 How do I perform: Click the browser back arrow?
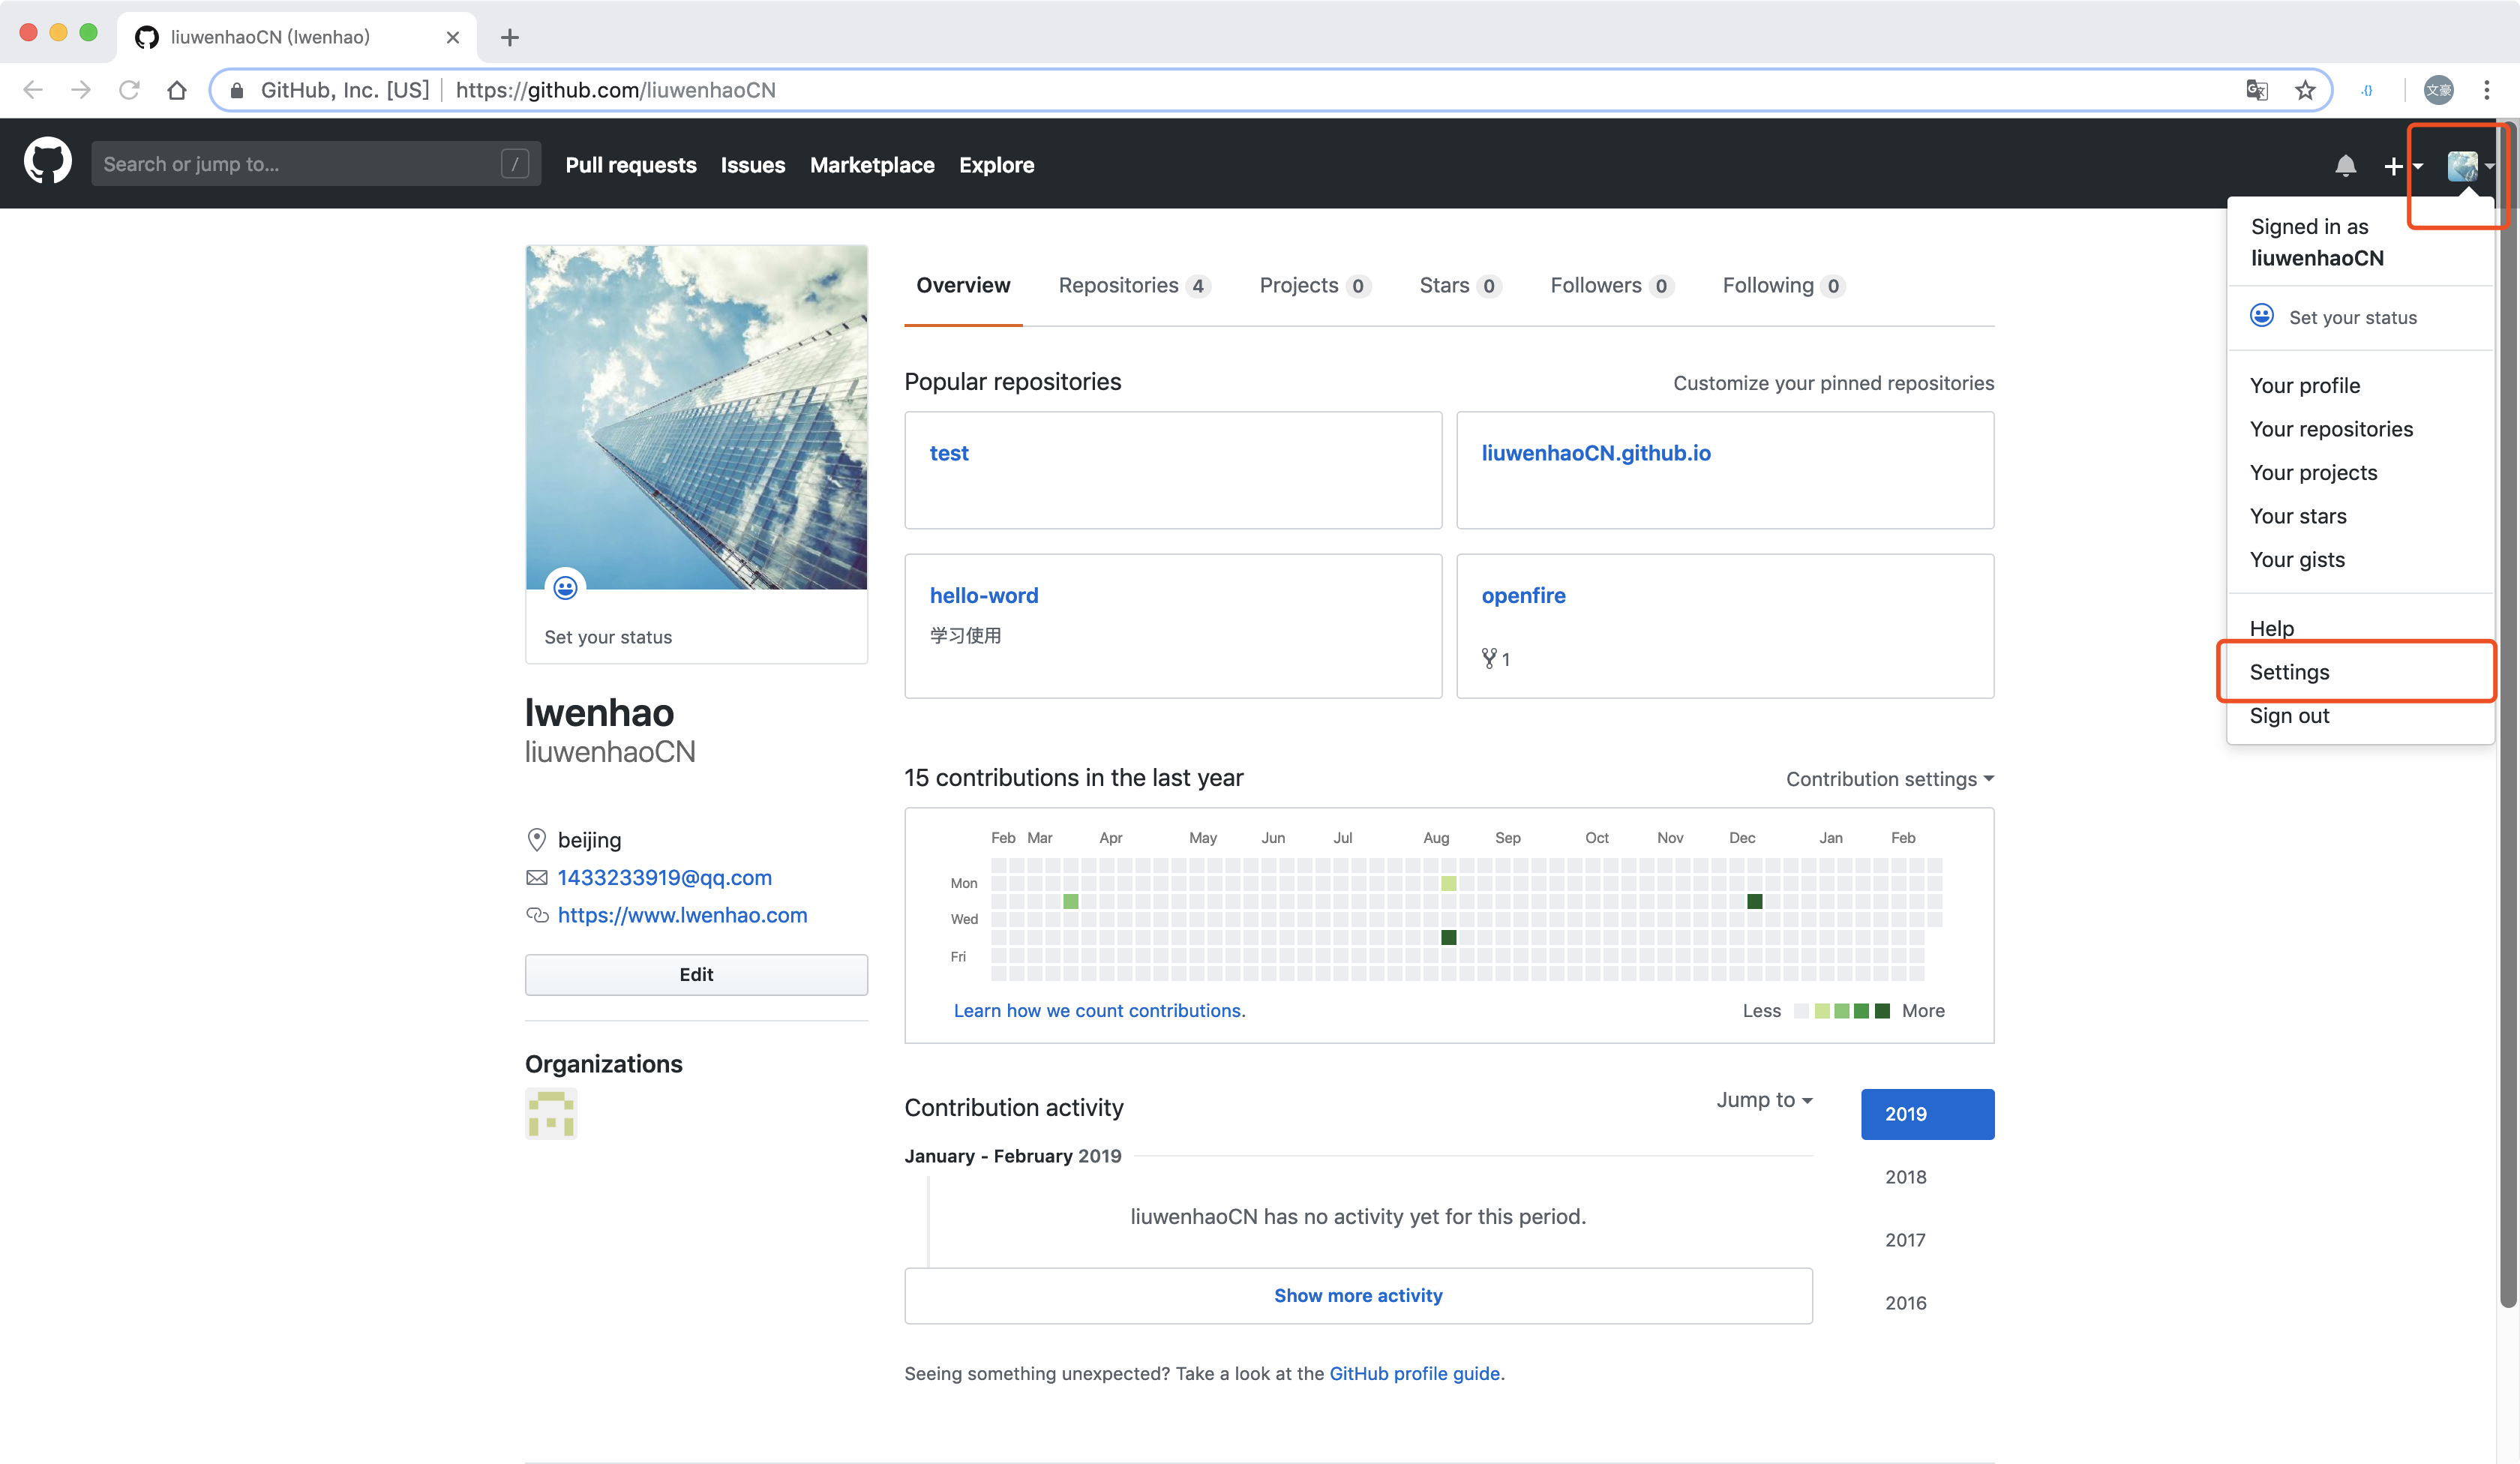tap(33, 90)
